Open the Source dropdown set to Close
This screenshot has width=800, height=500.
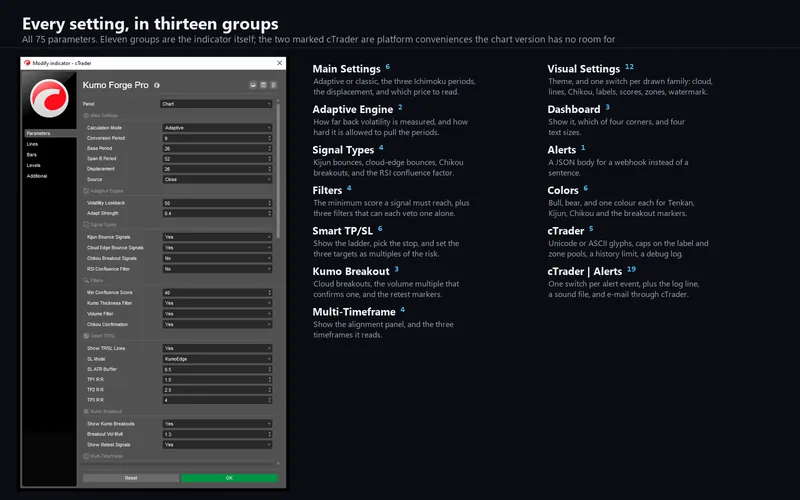217,179
